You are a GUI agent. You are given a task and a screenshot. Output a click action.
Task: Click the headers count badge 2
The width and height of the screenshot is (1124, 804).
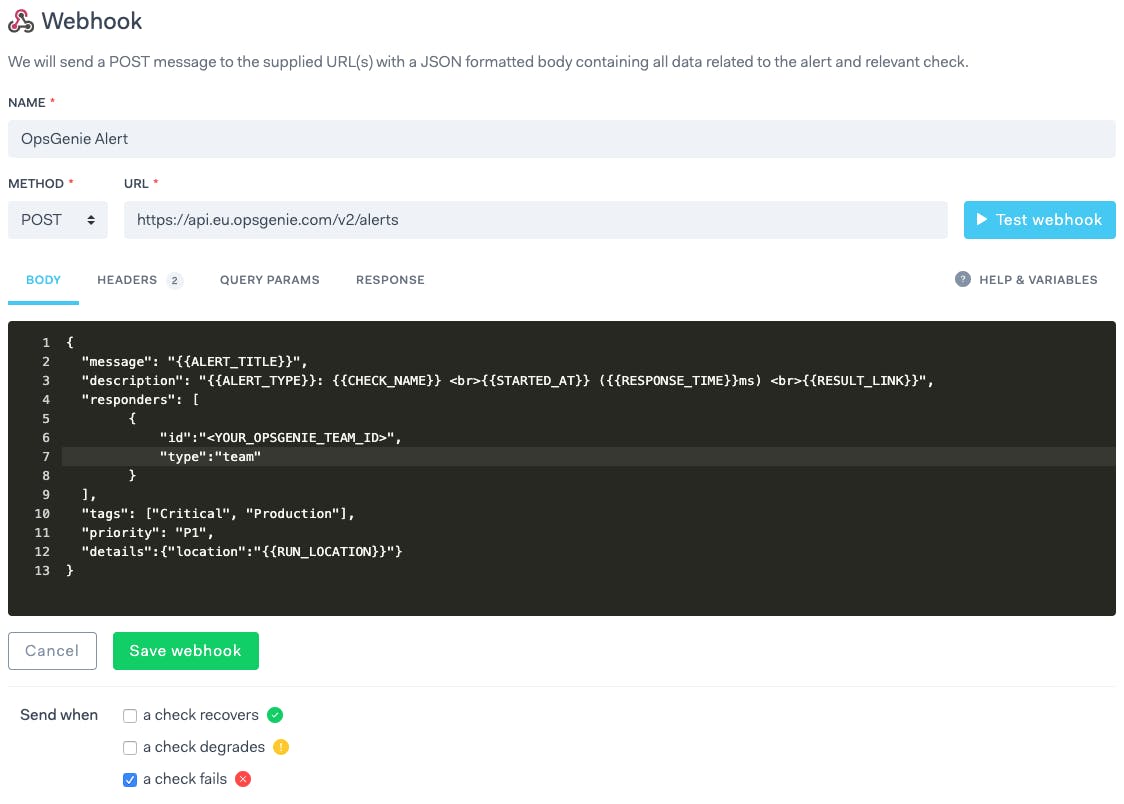click(x=174, y=280)
